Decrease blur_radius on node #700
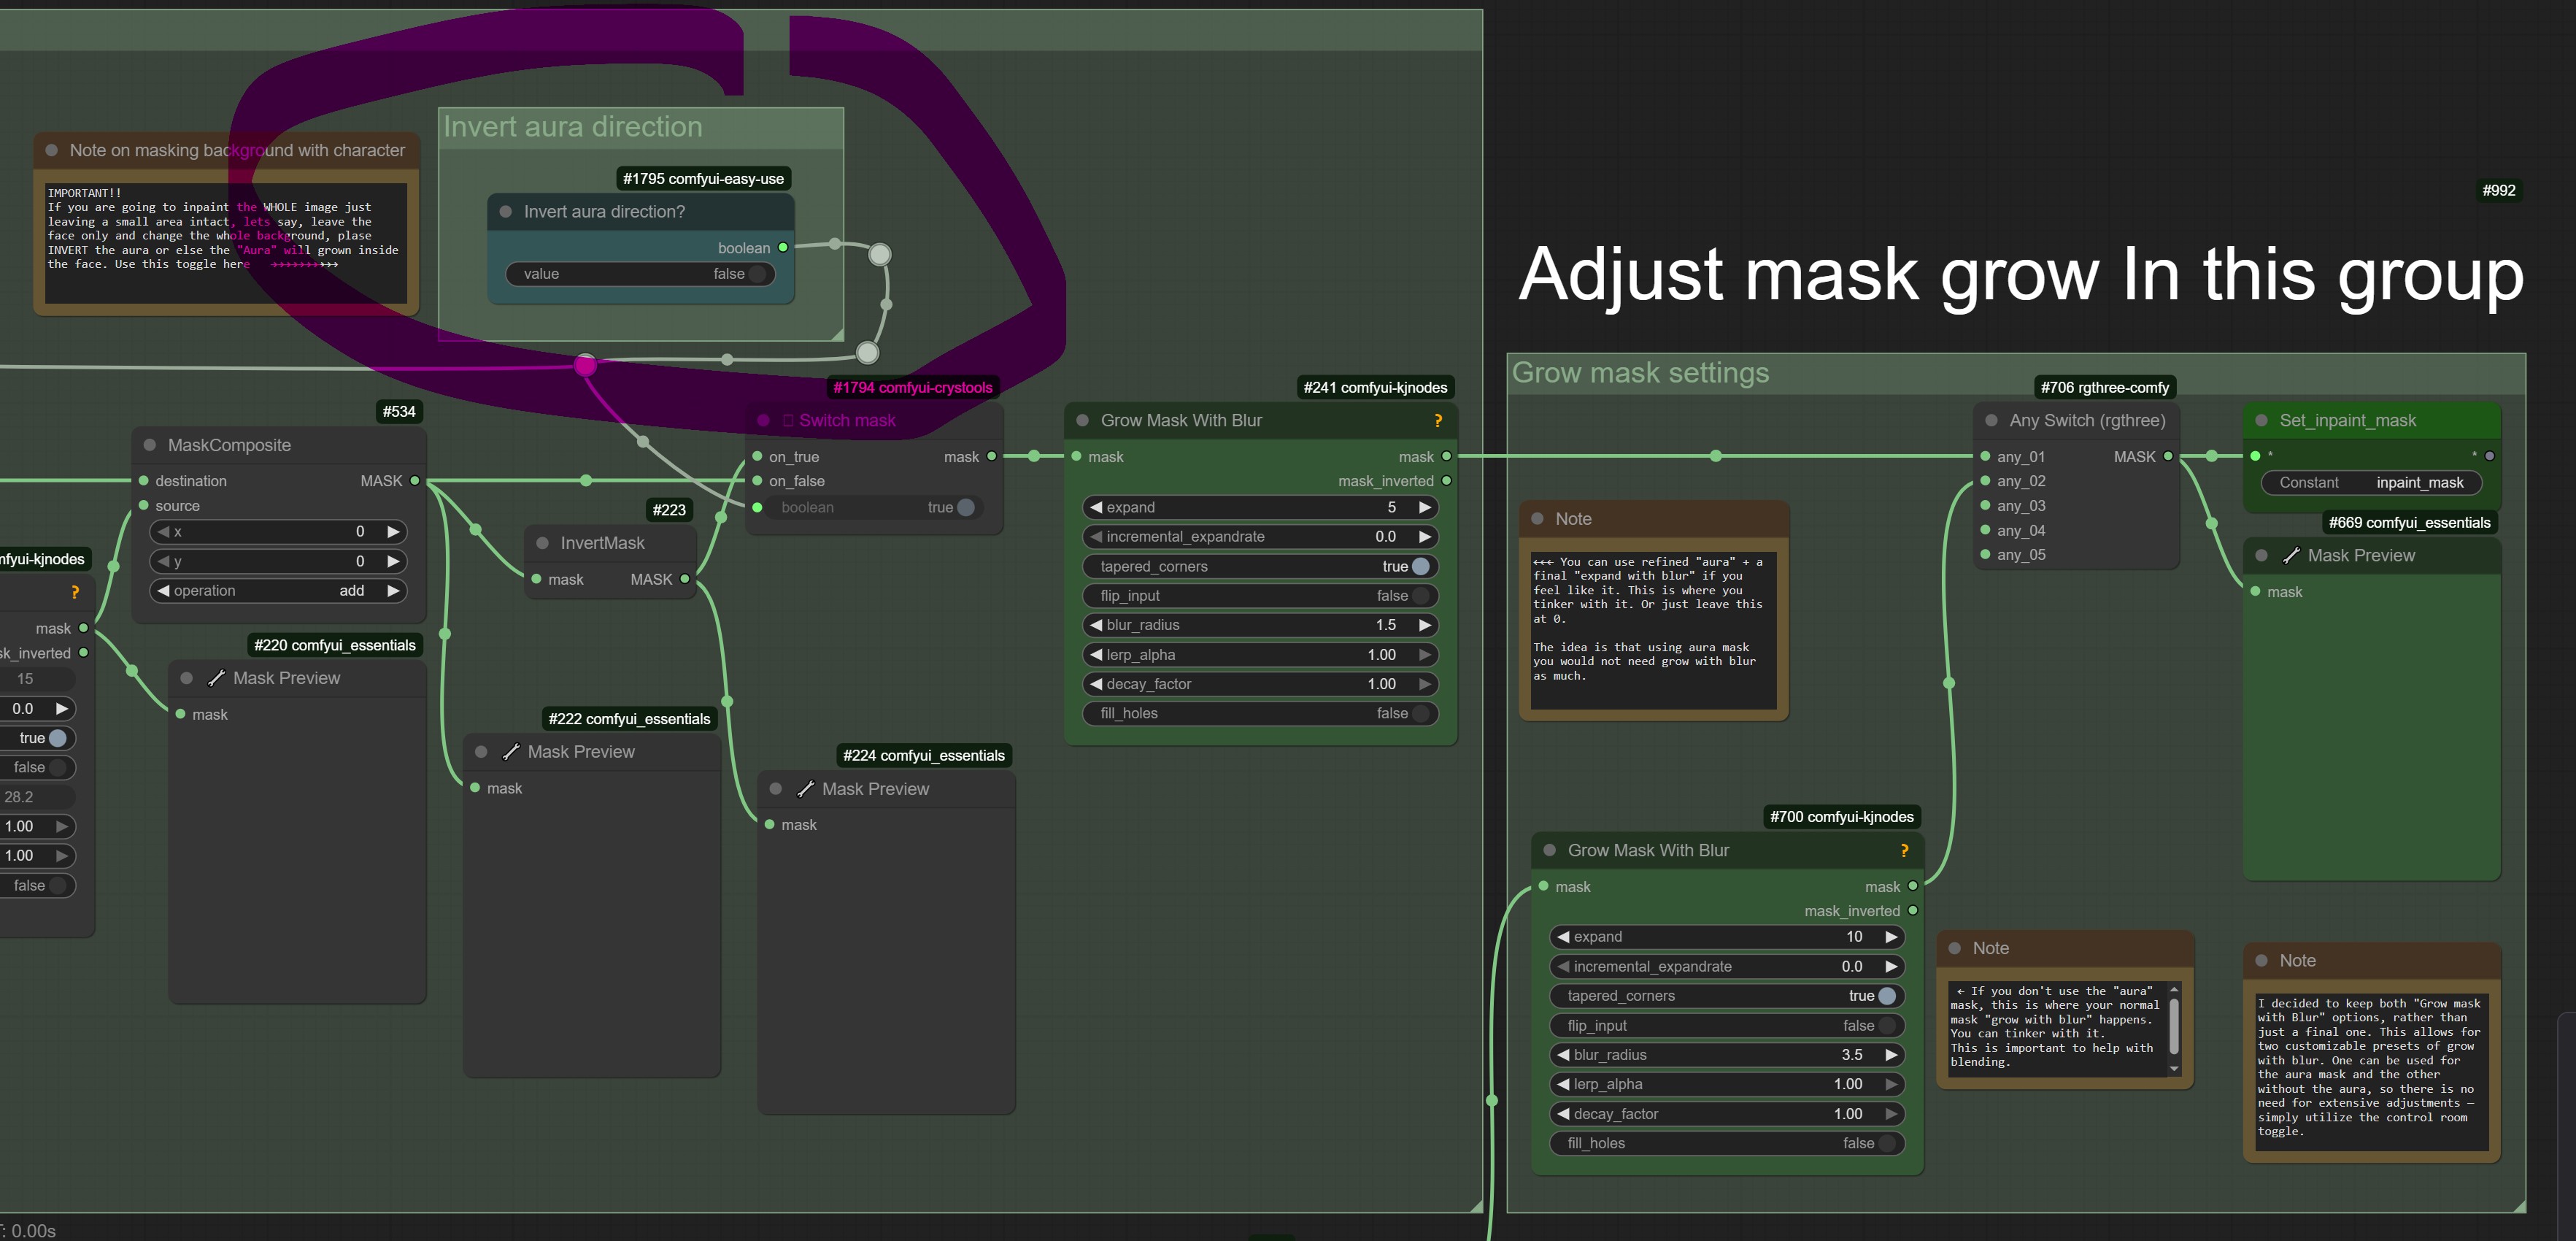The height and width of the screenshot is (1241, 2576). (x=1563, y=1055)
